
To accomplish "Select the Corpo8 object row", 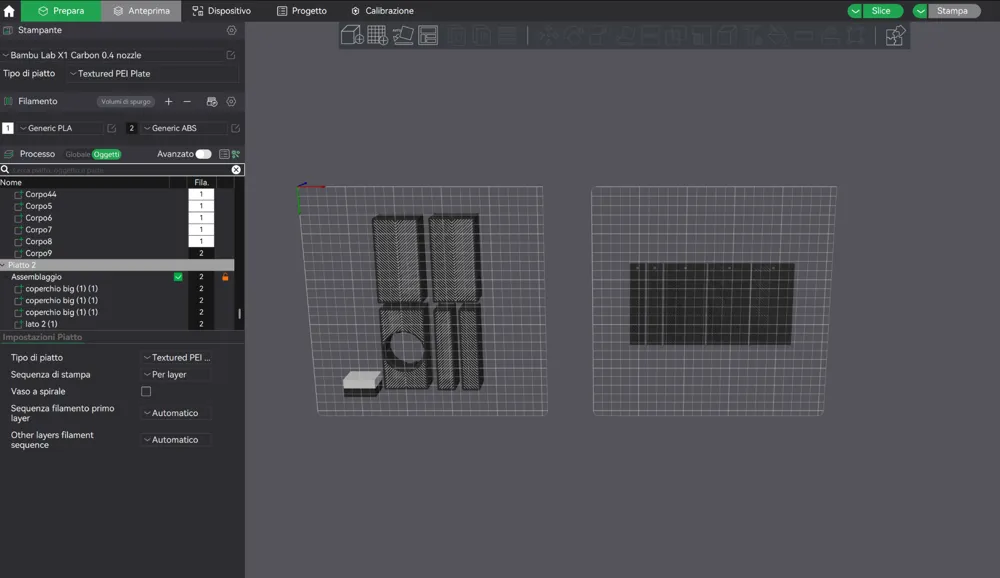I will pos(117,242).
